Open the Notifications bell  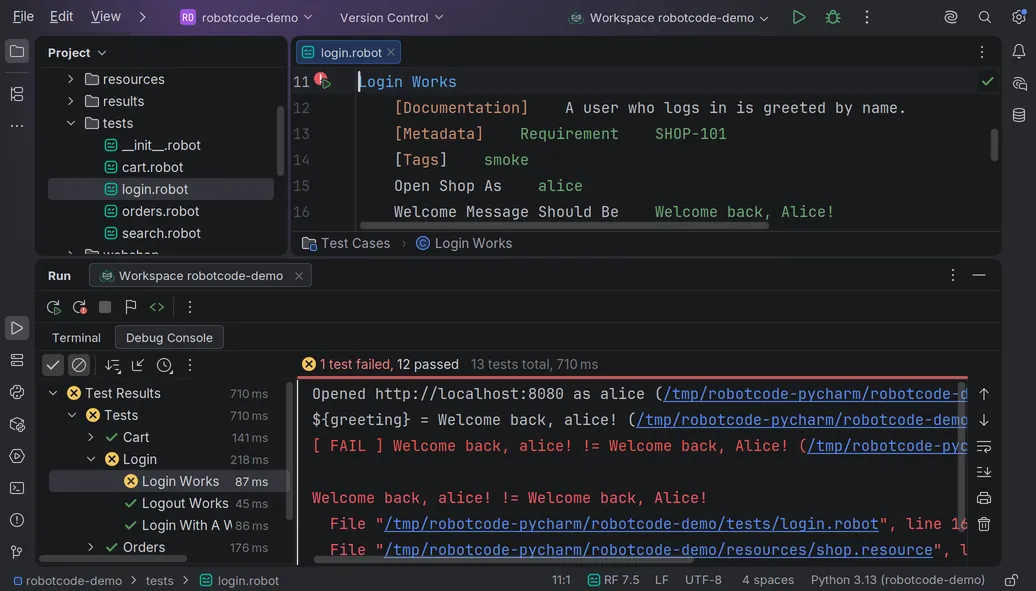pos(1019,52)
